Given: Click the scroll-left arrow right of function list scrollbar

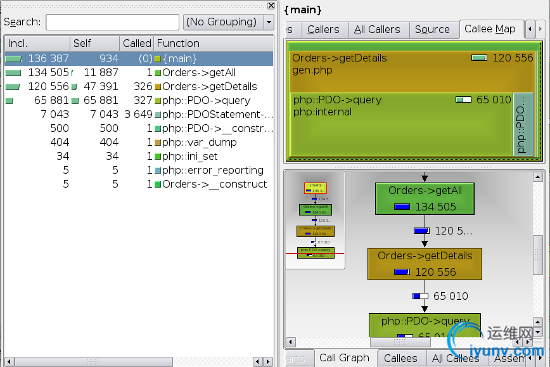Looking at the screenshot, I should point(258,362).
